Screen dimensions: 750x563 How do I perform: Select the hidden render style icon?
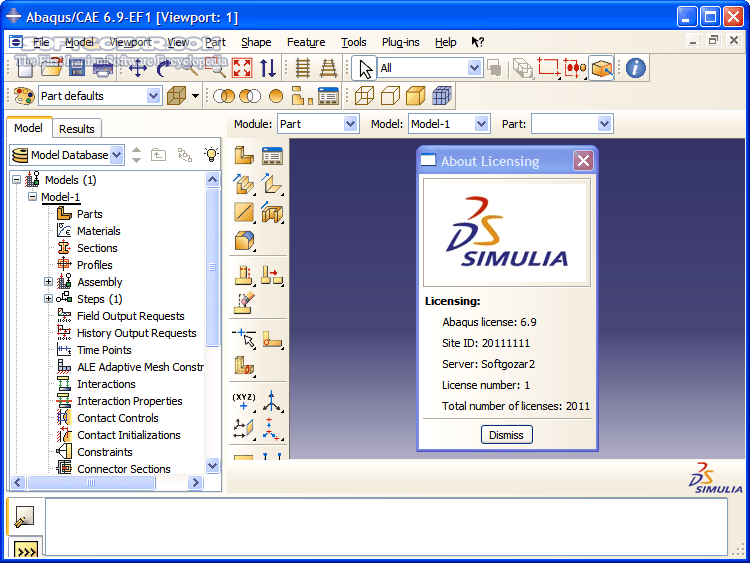390,96
